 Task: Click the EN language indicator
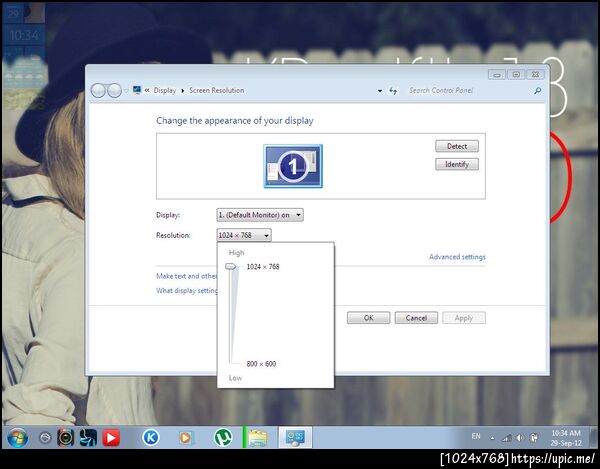(x=476, y=436)
